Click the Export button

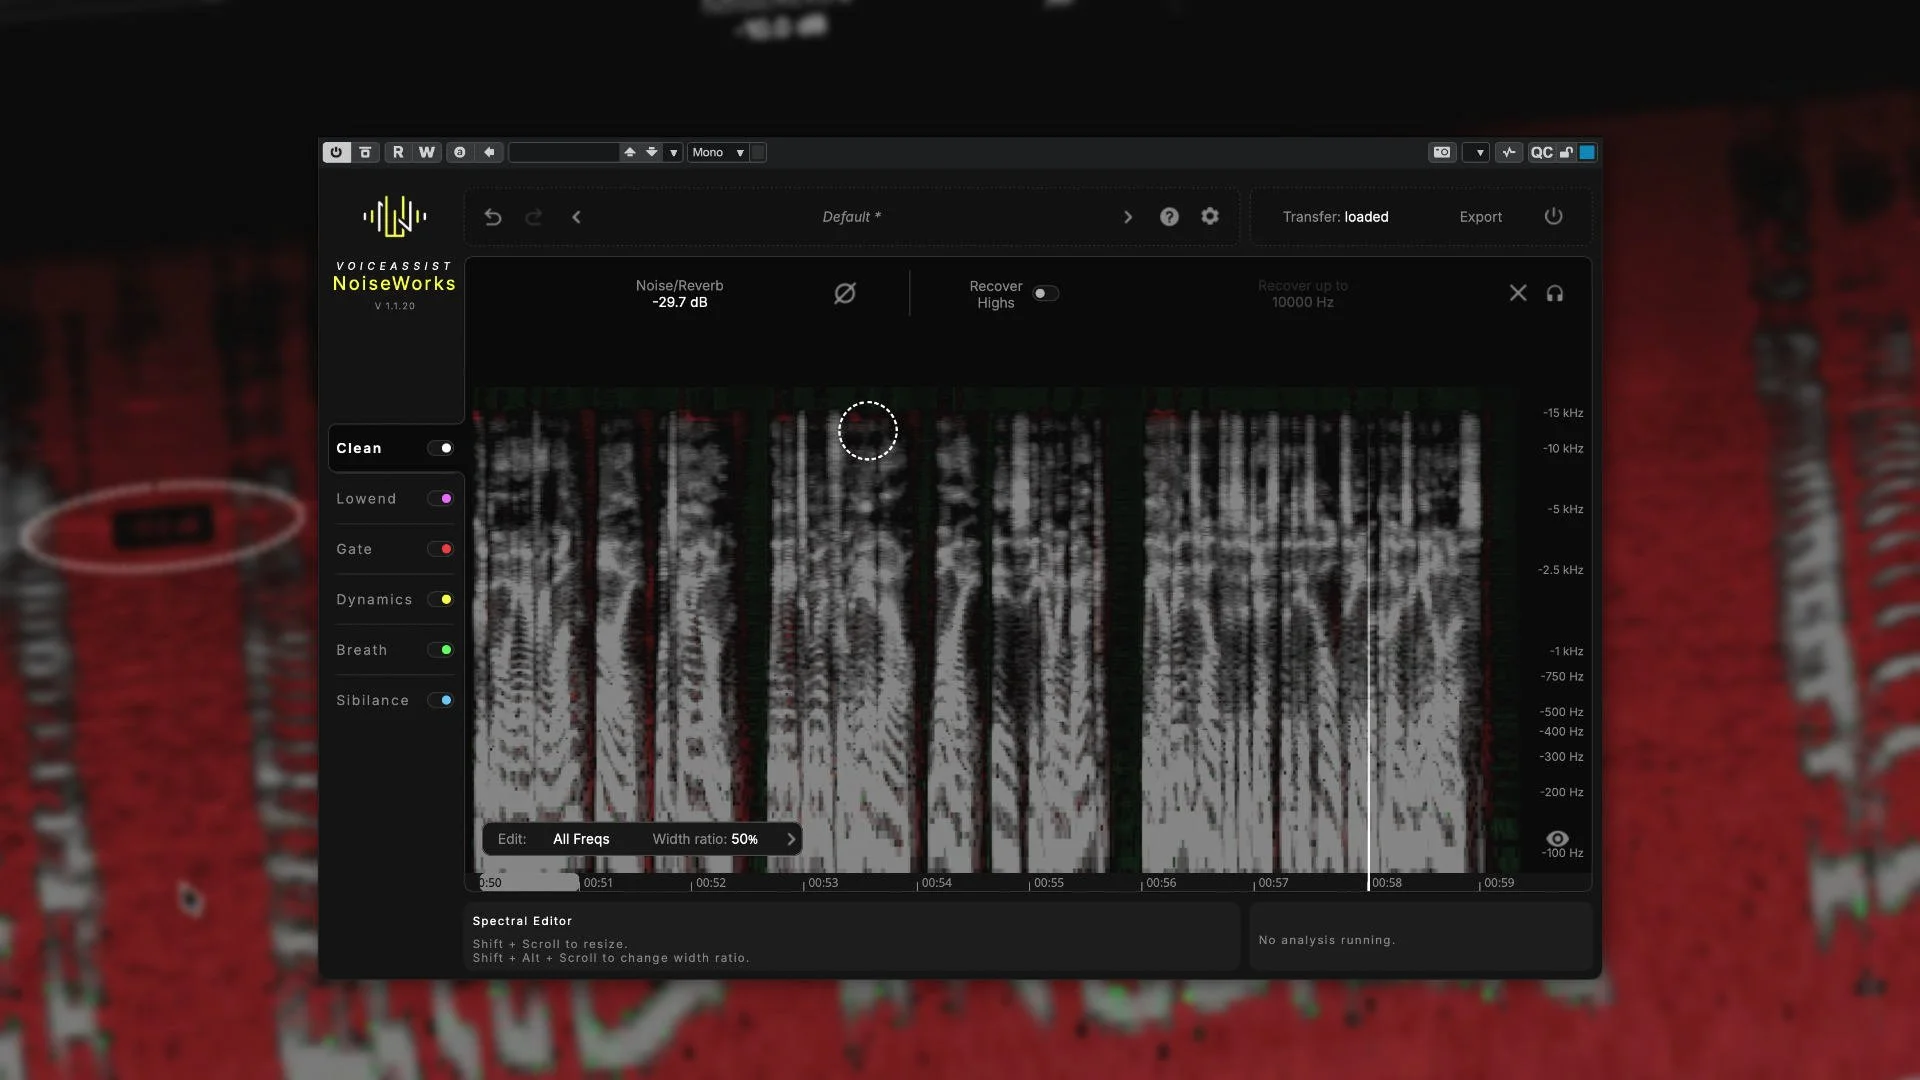pyautogui.click(x=1480, y=217)
